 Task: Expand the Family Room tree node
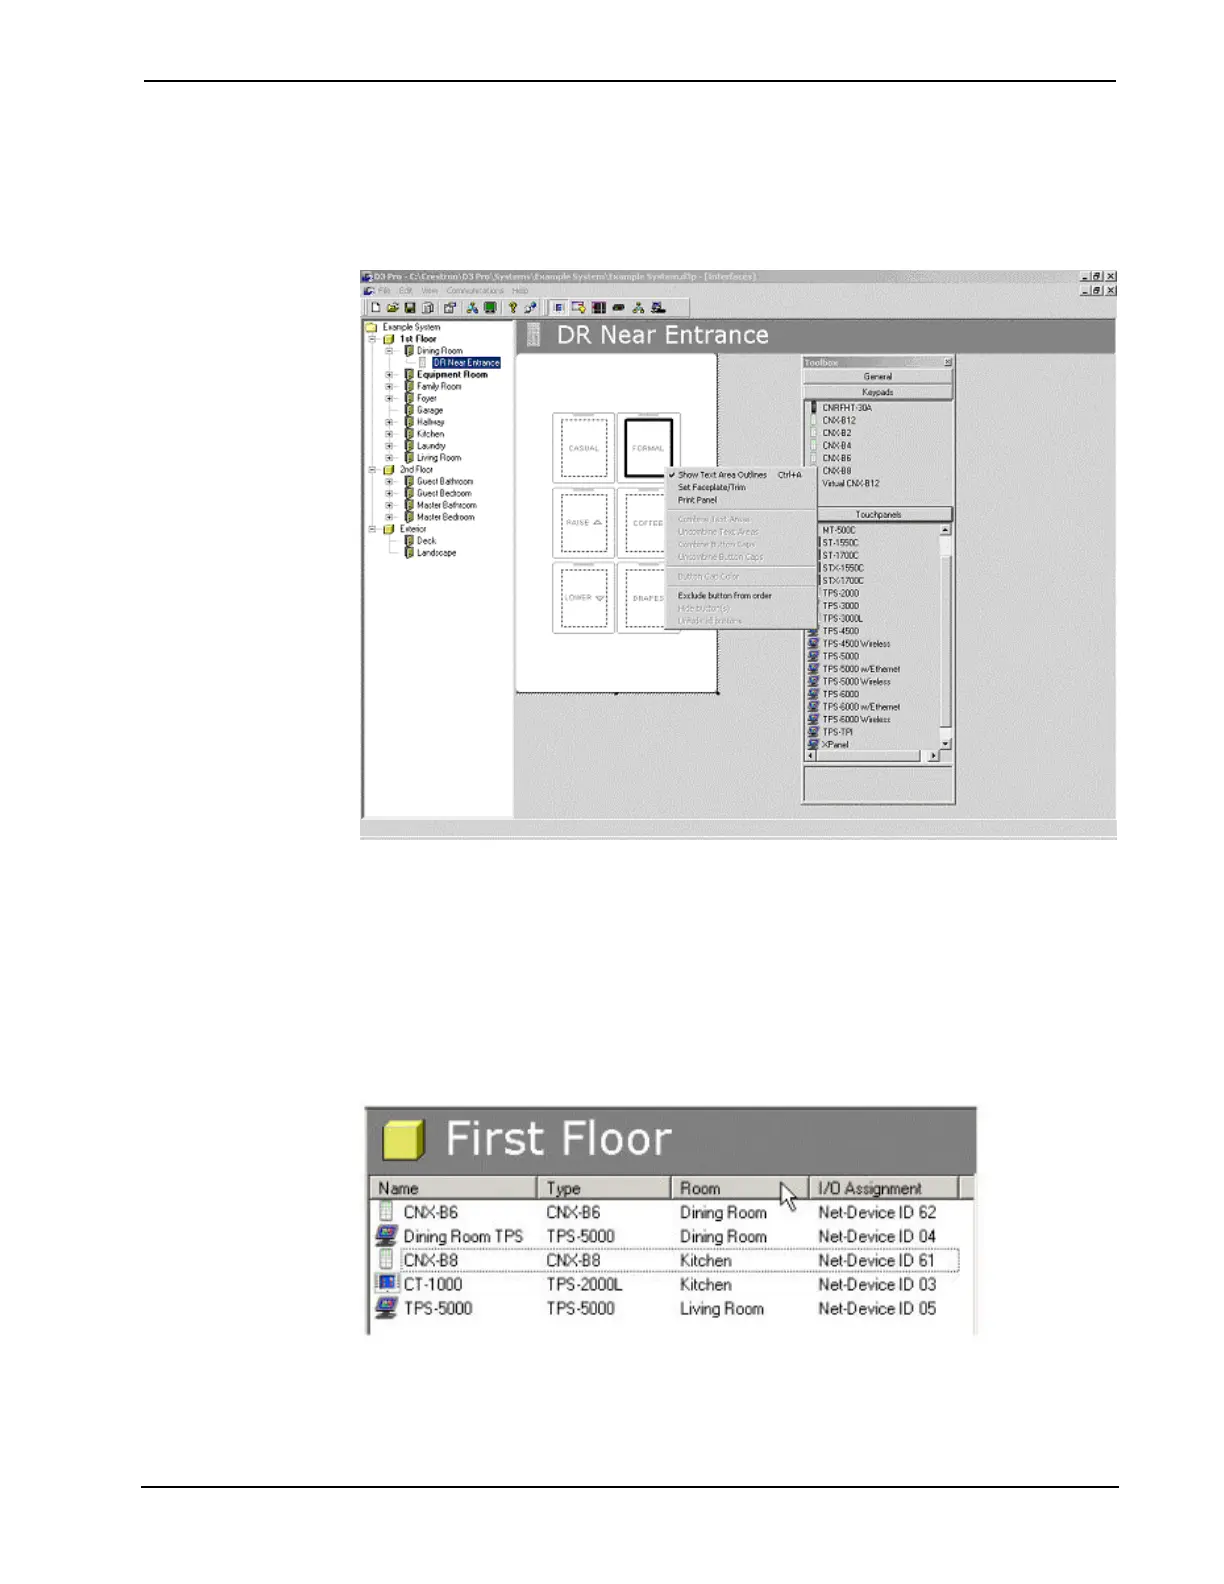pos(390,386)
